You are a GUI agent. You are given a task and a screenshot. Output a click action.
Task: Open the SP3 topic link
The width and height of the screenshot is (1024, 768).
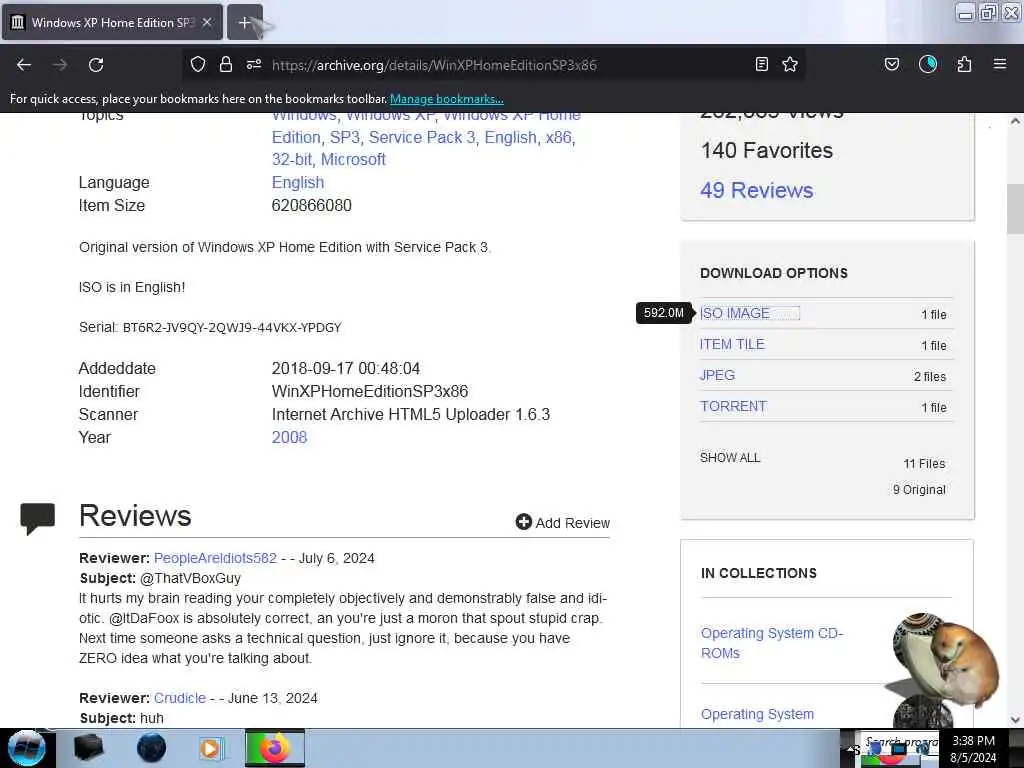tap(345, 137)
